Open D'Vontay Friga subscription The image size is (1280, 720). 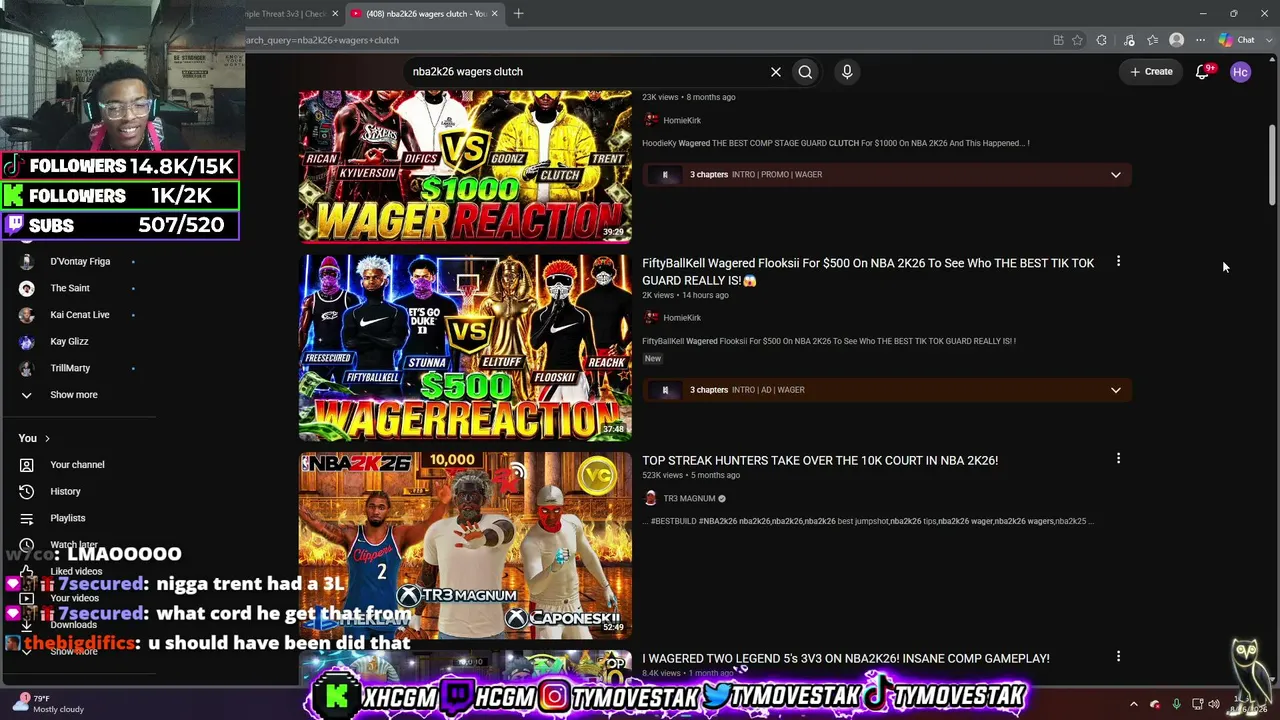[x=80, y=261]
